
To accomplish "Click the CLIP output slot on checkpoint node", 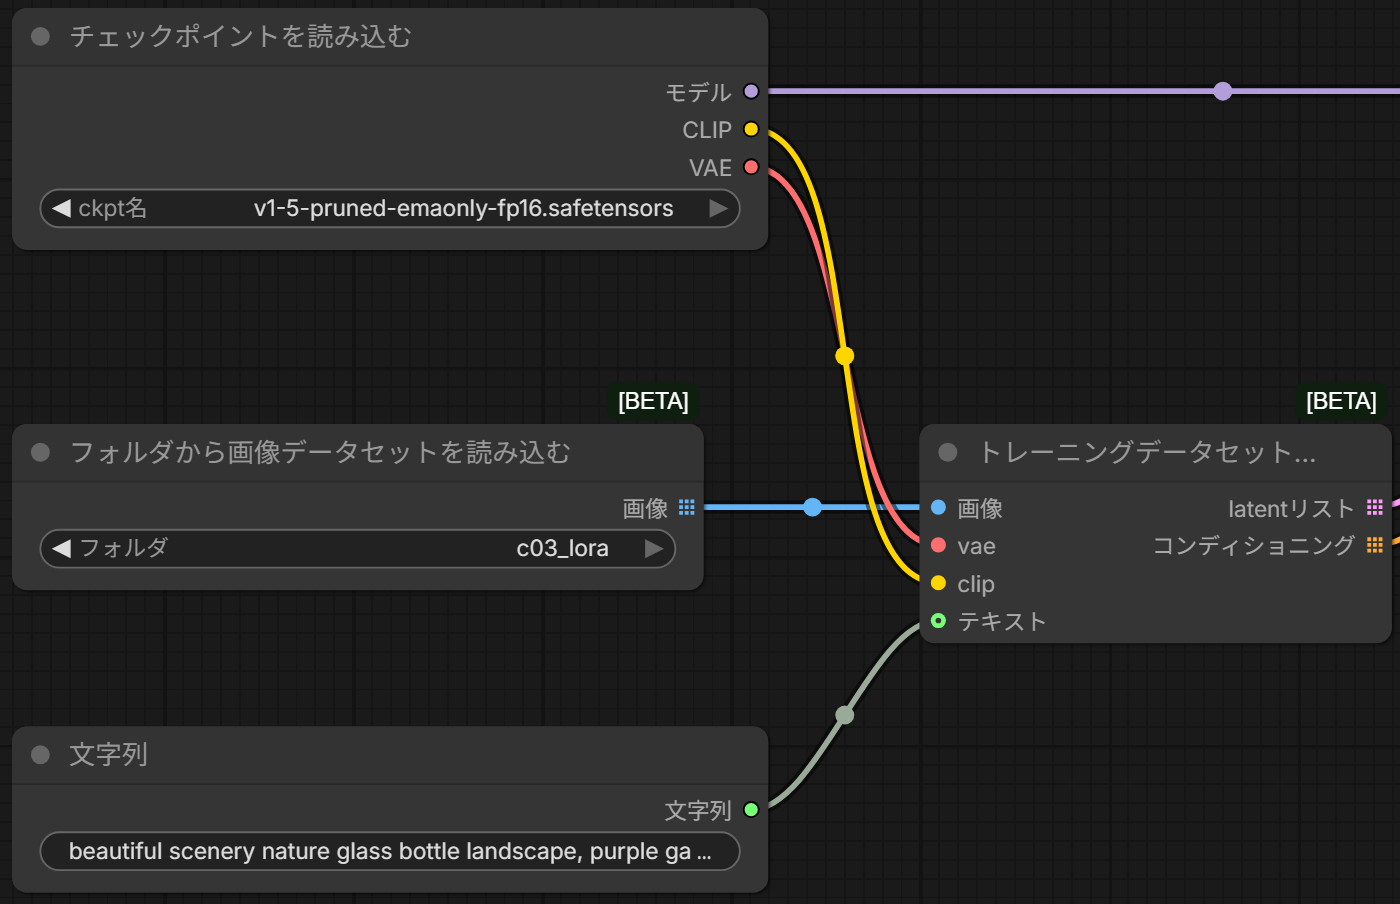I will pyautogui.click(x=751, y=130).
